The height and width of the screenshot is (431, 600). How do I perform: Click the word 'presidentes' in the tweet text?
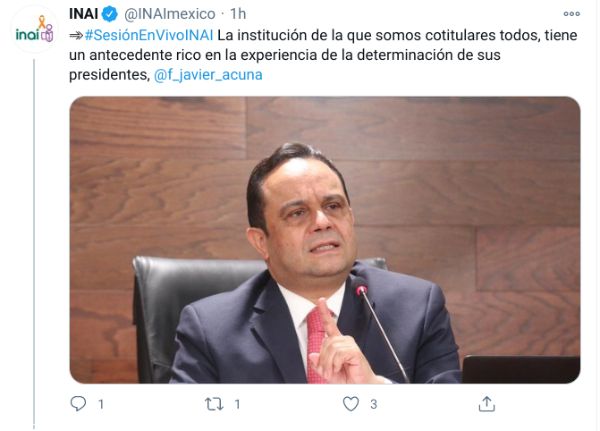108,75
